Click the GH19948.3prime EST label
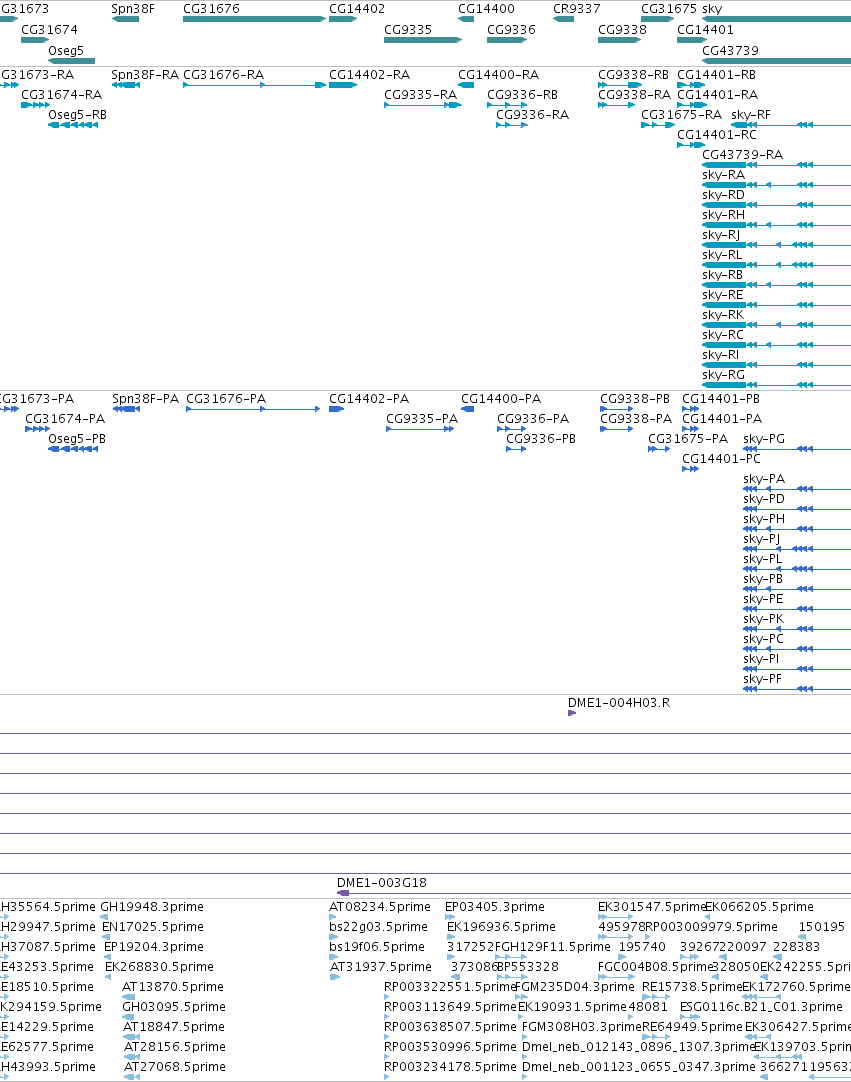851x1082 pixels. [x=152, y=907]
